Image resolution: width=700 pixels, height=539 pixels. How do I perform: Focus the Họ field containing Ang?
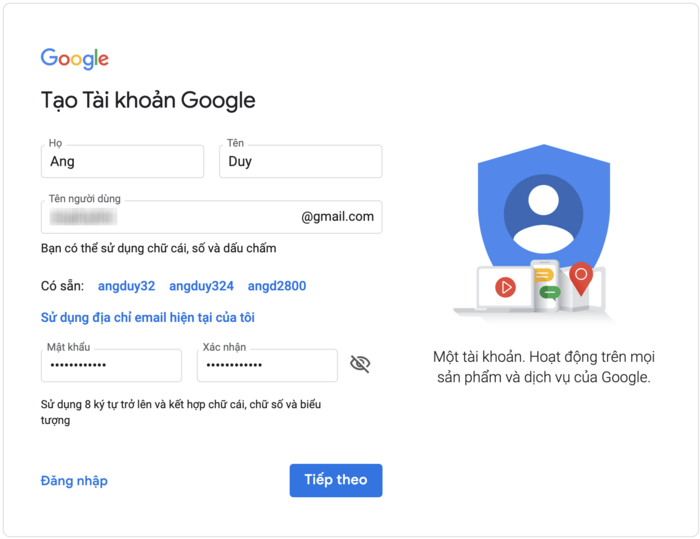122,161
